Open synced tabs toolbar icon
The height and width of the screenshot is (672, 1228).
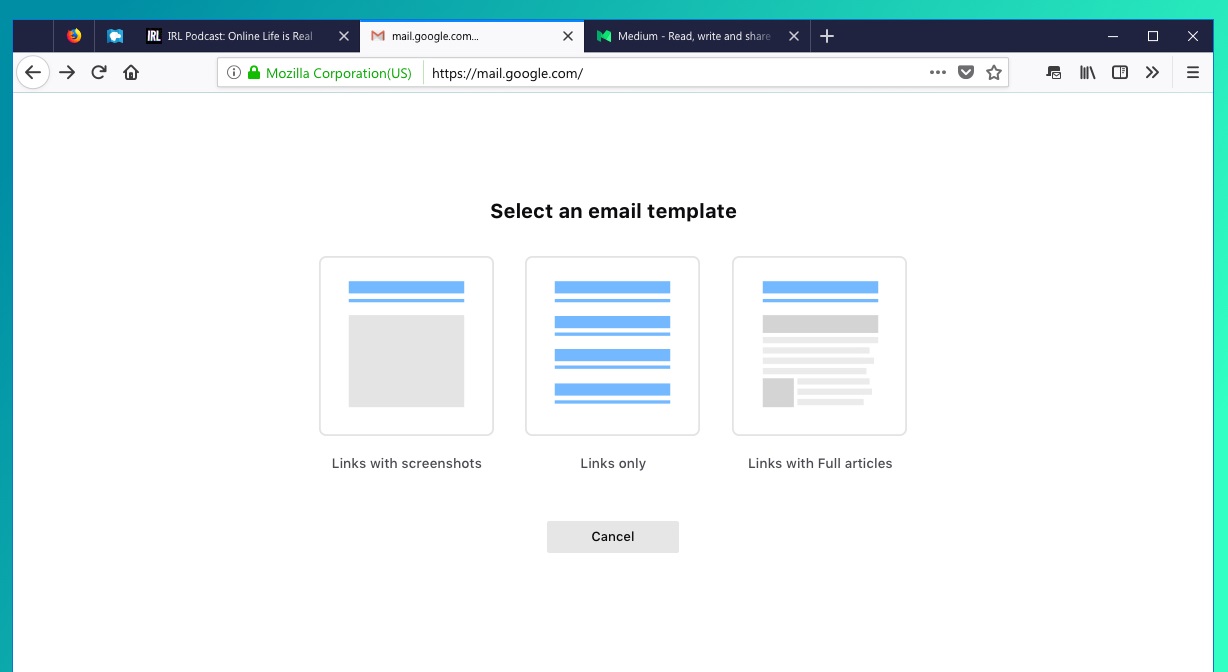coord(1054,73)
